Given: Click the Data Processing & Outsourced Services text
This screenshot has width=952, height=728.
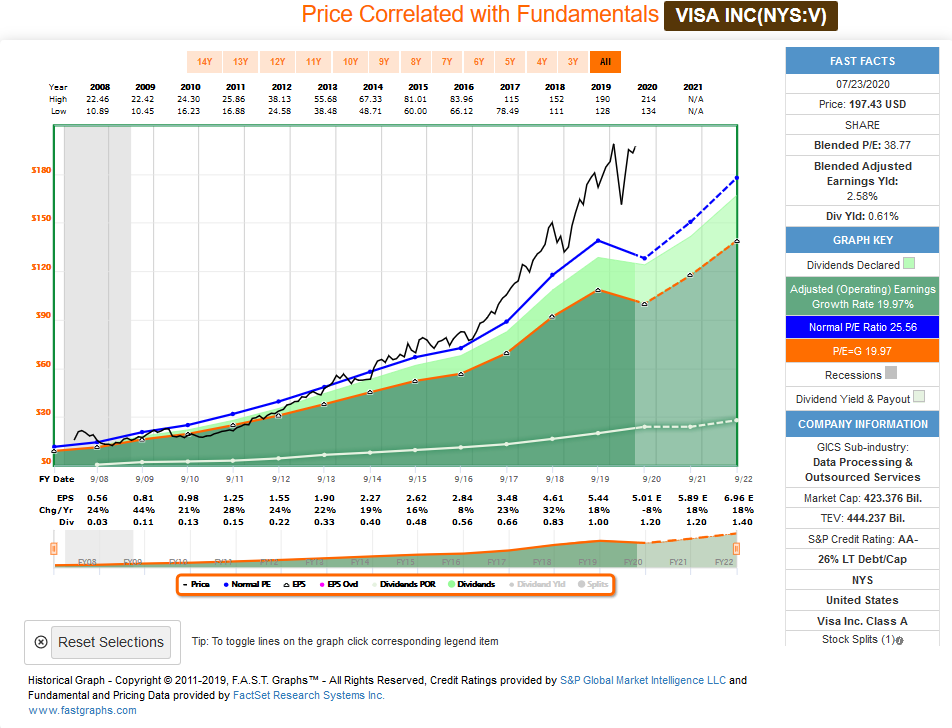Looking at the screenshot, I should pyautogui.click(x=862, y=469).
